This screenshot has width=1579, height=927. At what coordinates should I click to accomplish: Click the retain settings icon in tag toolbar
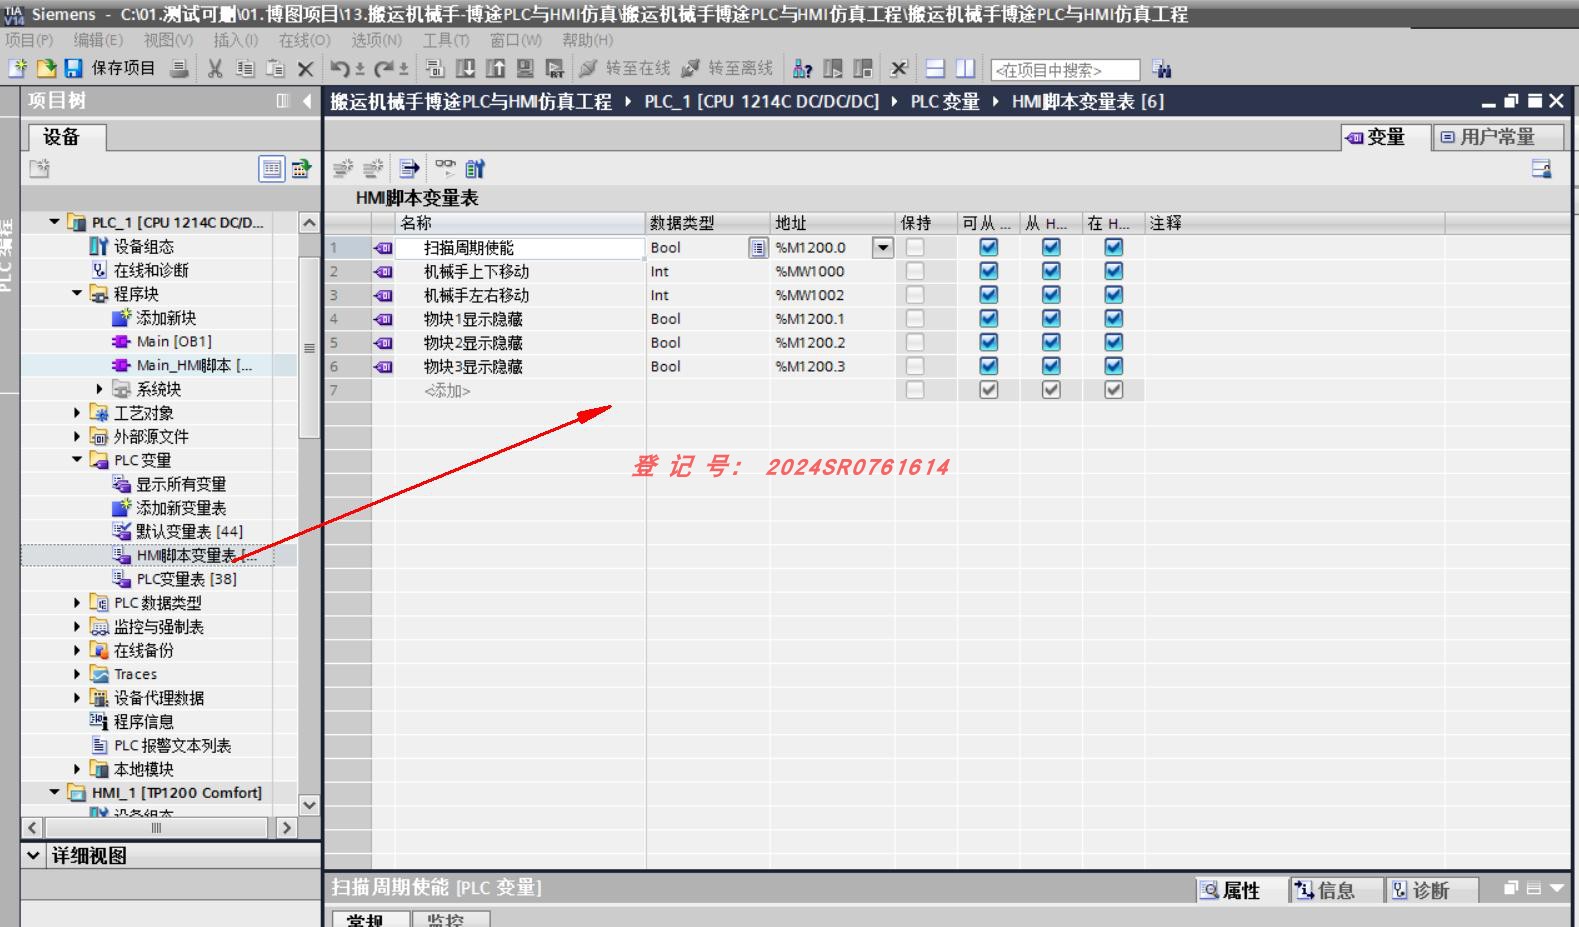[475, 168]
